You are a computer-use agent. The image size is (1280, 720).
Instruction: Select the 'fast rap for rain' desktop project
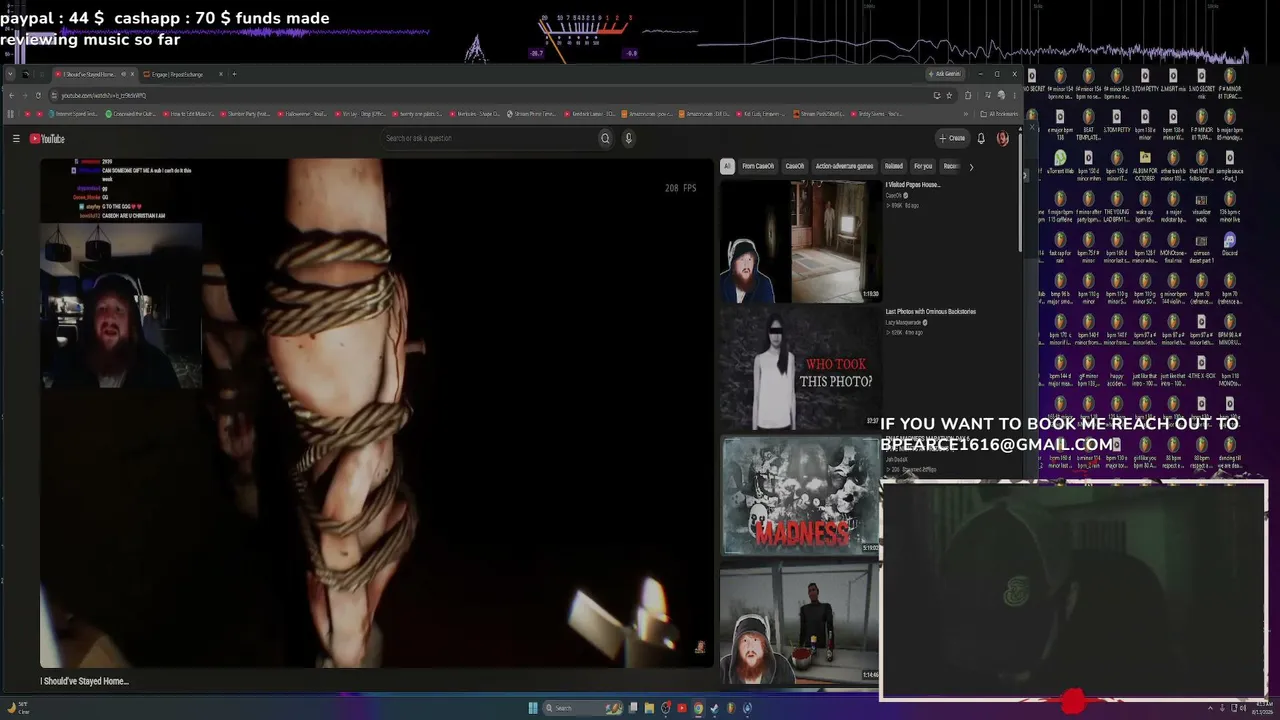click(1060, 245)
